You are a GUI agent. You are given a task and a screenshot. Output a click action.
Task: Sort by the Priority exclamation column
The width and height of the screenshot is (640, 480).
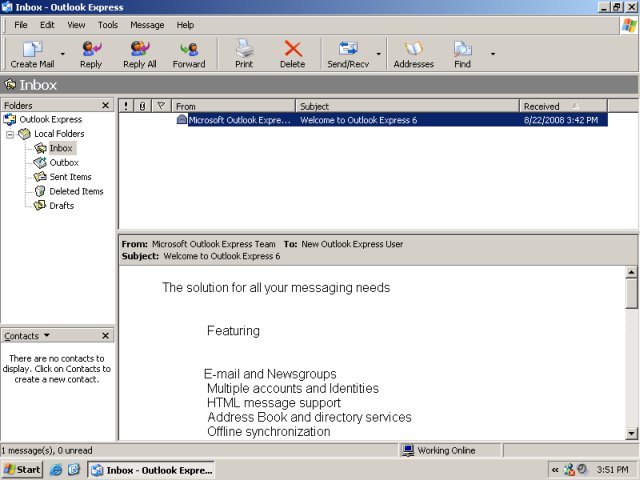(126, 106)
